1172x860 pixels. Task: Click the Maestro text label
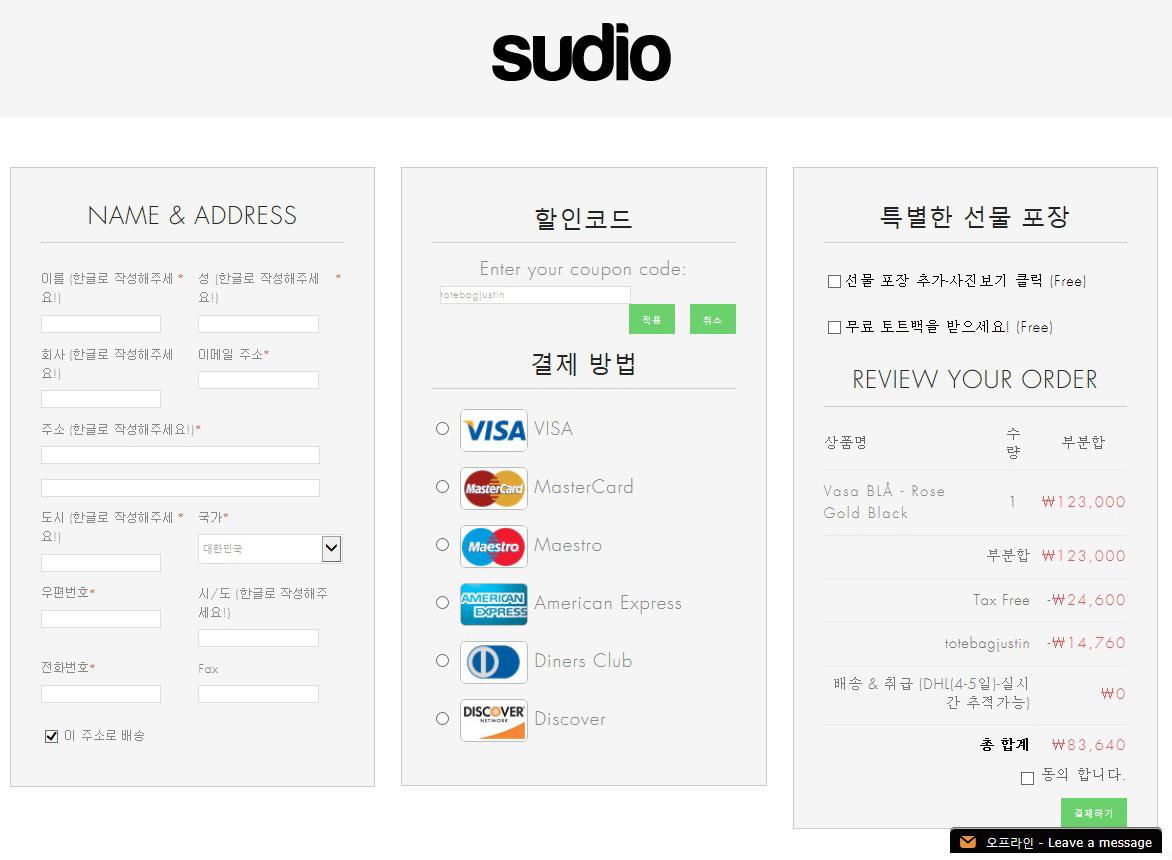point(568,545)
